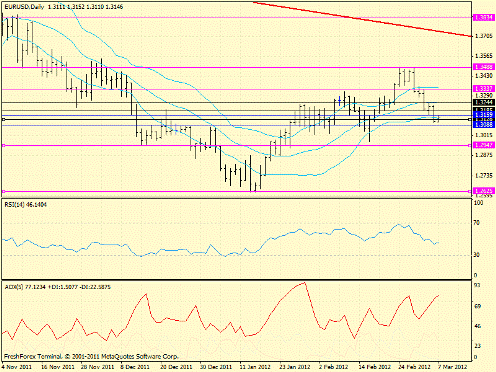Select the red descending trendline
The height and width of the screenshot is (372, 496).
pos(362,19)
